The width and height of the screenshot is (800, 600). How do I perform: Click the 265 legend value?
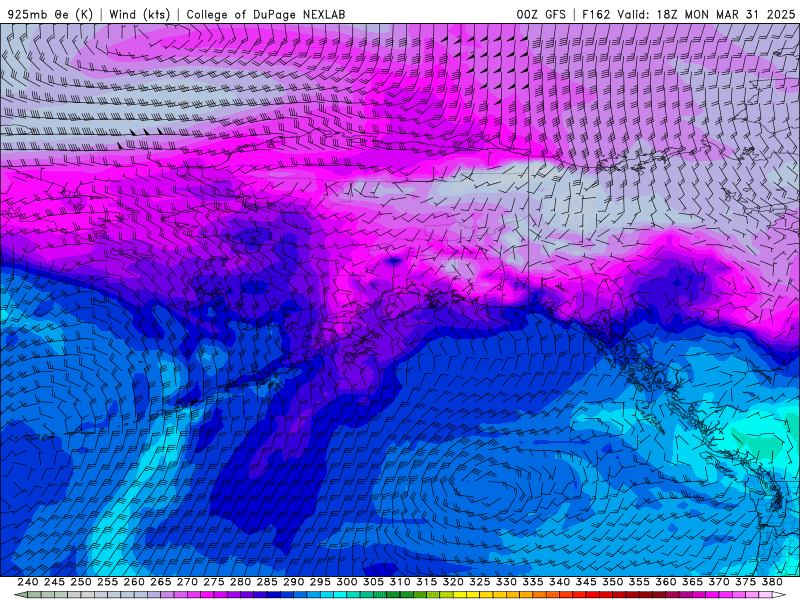click(160, 582)
